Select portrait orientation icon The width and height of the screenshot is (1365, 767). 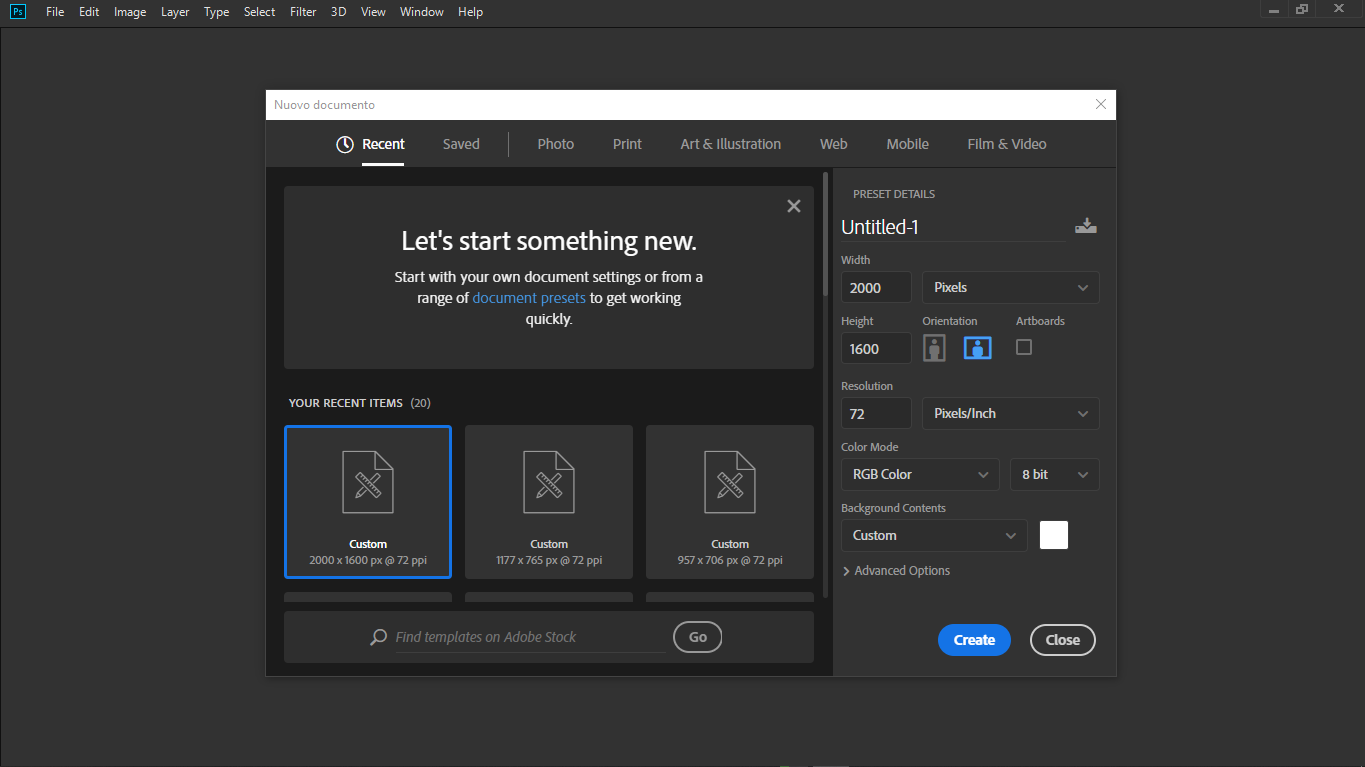point(934,348)
